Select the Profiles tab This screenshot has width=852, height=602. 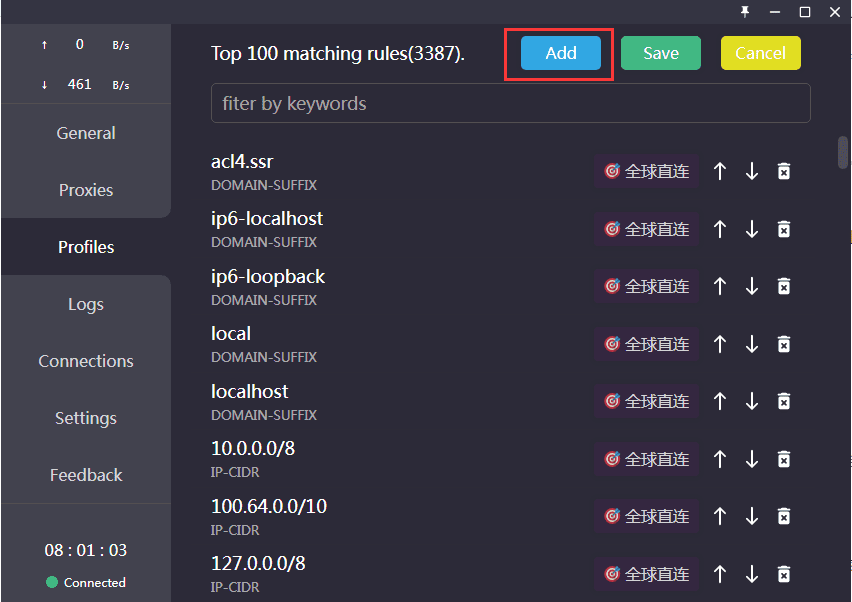(x=86, y=247)
